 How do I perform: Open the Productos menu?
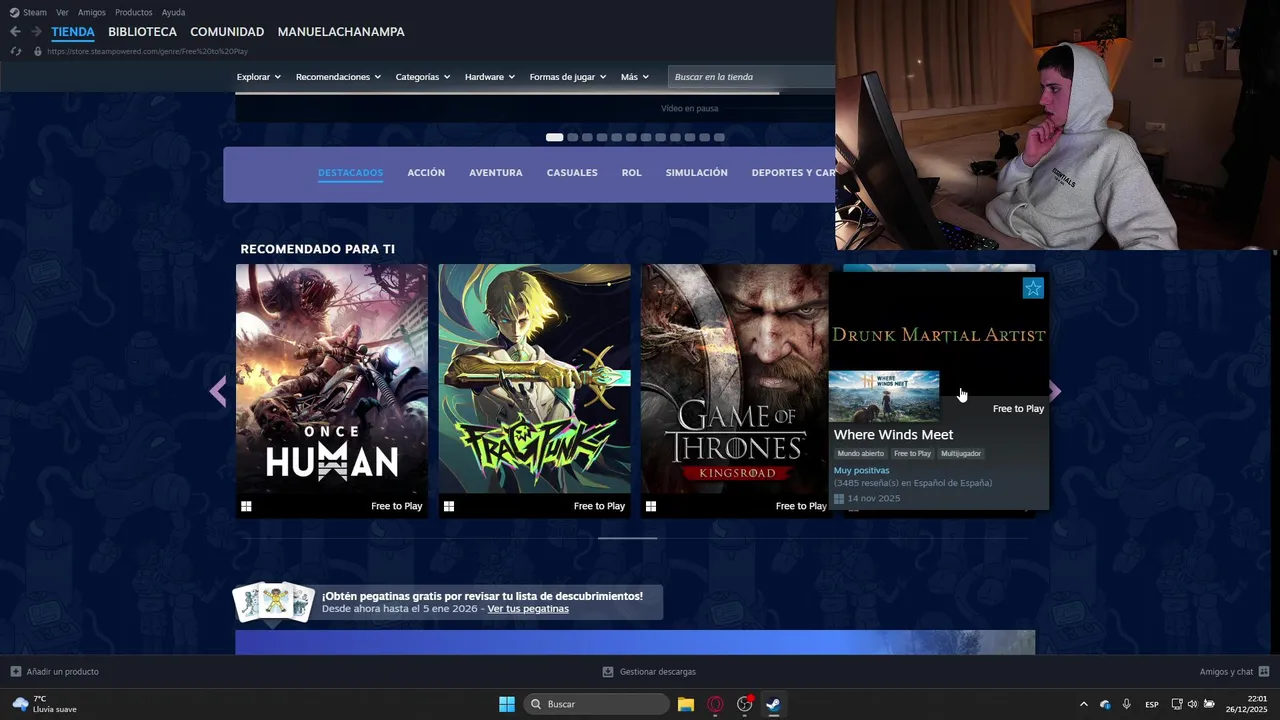[x=134, y=12]
